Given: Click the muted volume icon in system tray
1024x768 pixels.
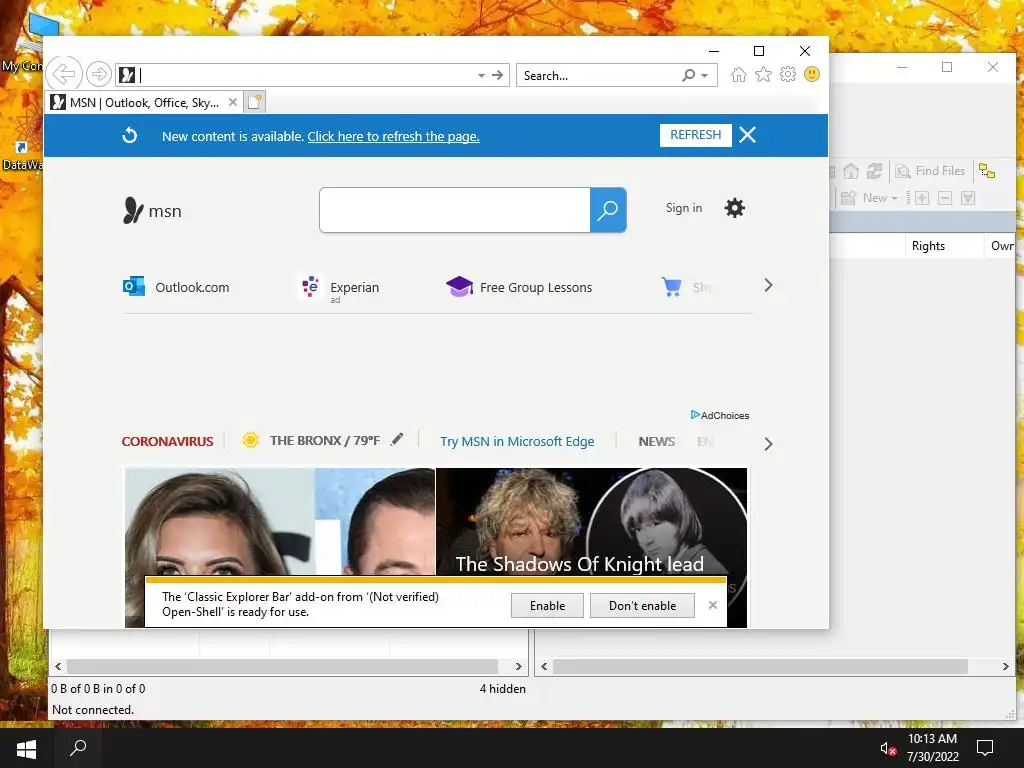Looking at the screenshot, I should [x=888, y=748].
